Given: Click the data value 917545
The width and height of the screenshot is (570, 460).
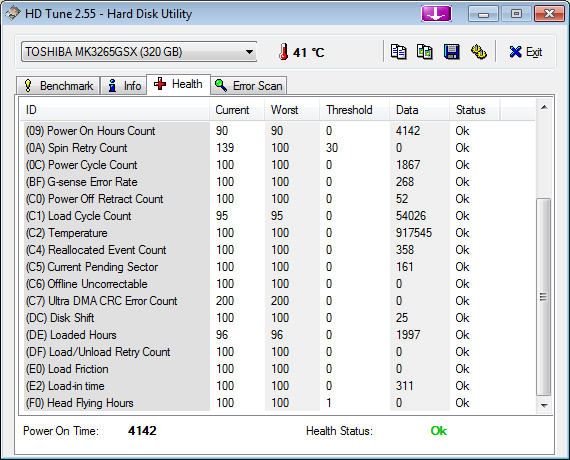Looking at the screenshot, I should pos(414,233).
